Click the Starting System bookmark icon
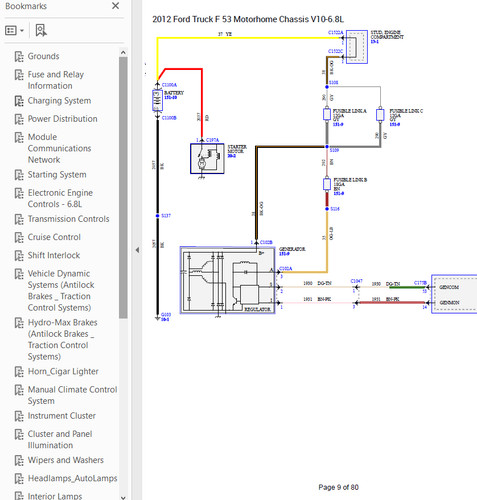 (19, 175)
